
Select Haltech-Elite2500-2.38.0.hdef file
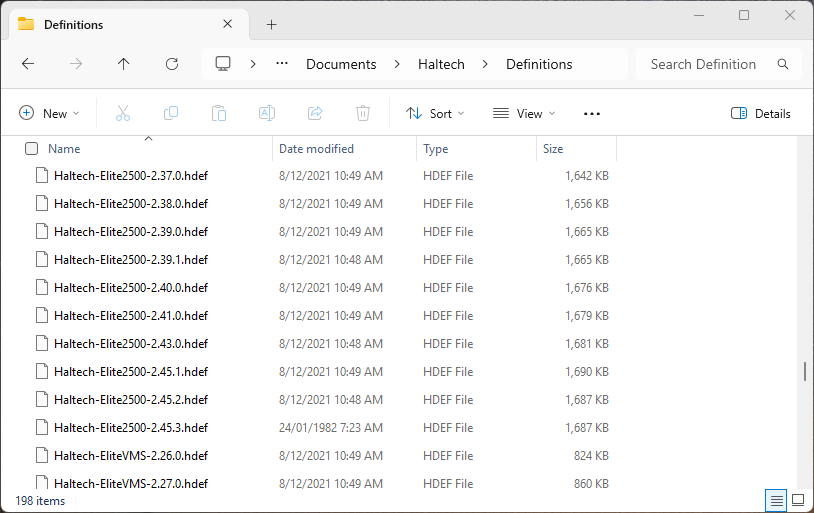[131, 204]
